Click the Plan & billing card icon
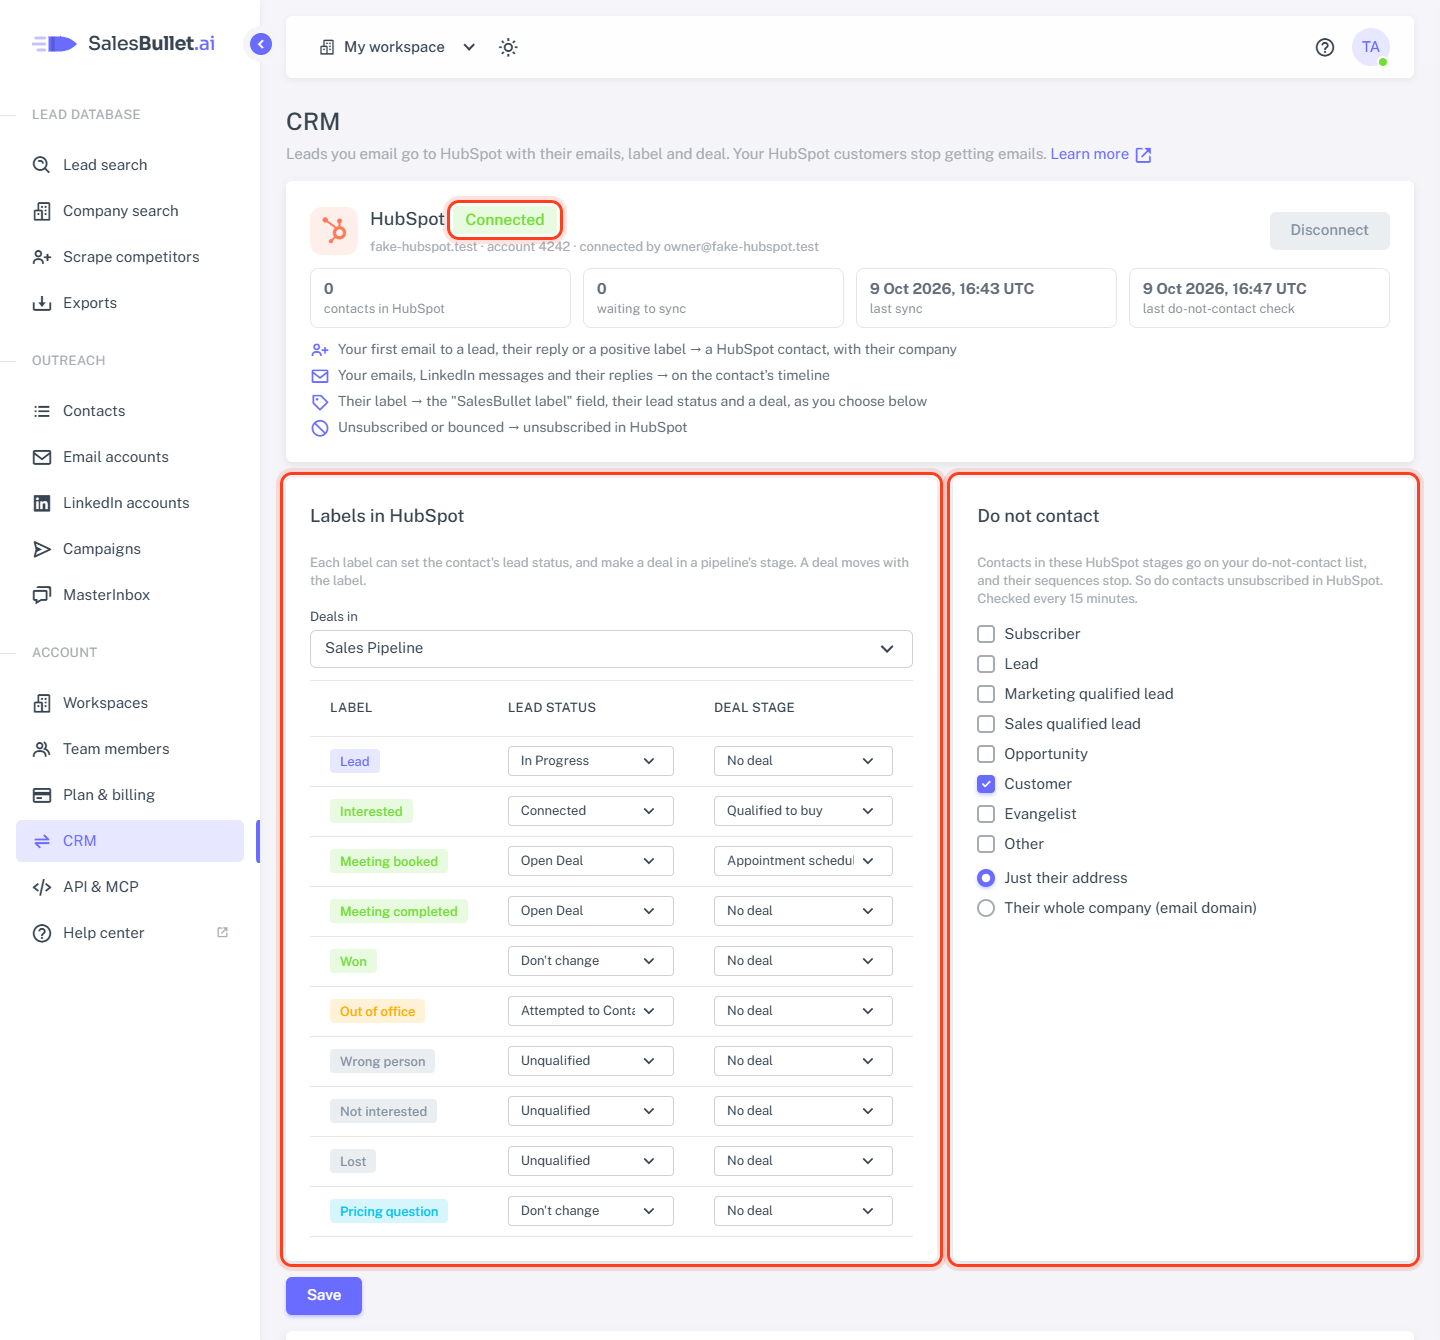Image resolution: width=1440 pixels, height=1340 pixels. [x=42, y=795]
